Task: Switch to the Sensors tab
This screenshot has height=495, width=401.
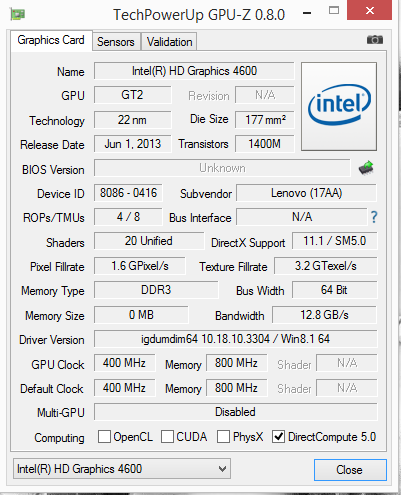Action: 116,42
